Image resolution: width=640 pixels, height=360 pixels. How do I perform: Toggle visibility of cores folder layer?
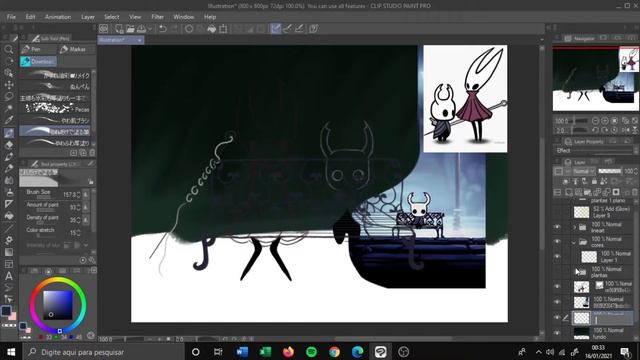[557, 242]
